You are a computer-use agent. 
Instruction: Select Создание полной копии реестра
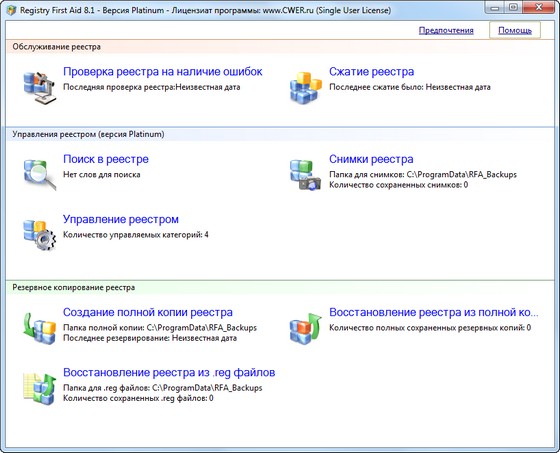pos(148,312)
